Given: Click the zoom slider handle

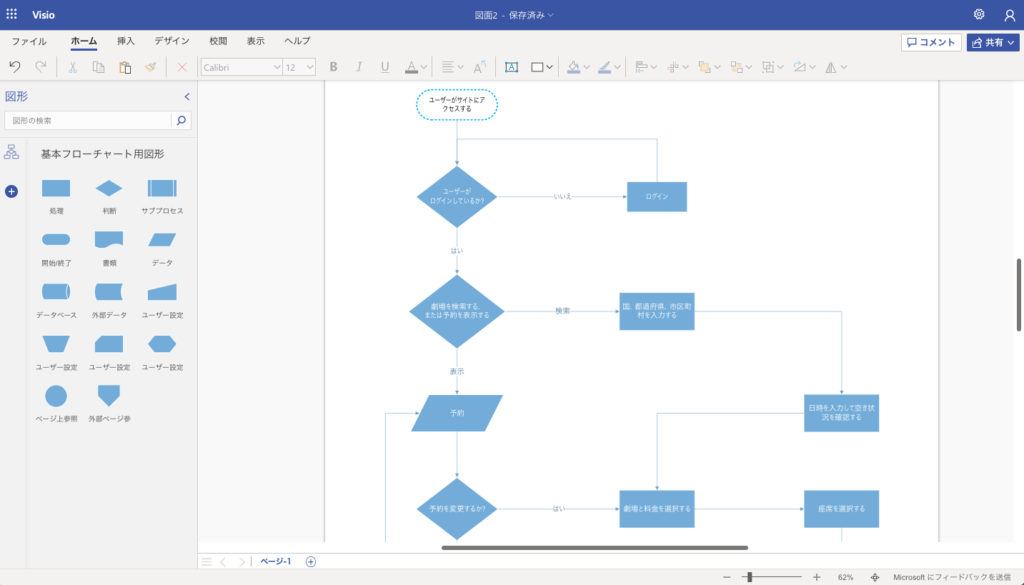Looking at the screenshot, I should pos(748,577).
